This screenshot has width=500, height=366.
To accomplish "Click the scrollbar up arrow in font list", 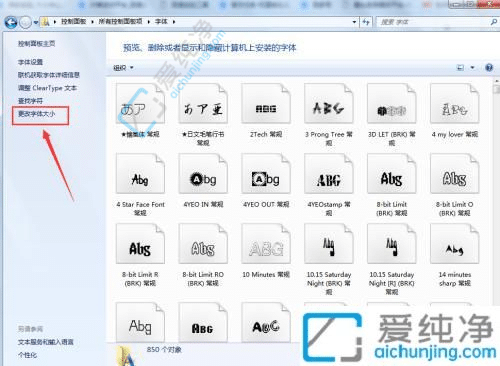I will click(x=496, y=80).
